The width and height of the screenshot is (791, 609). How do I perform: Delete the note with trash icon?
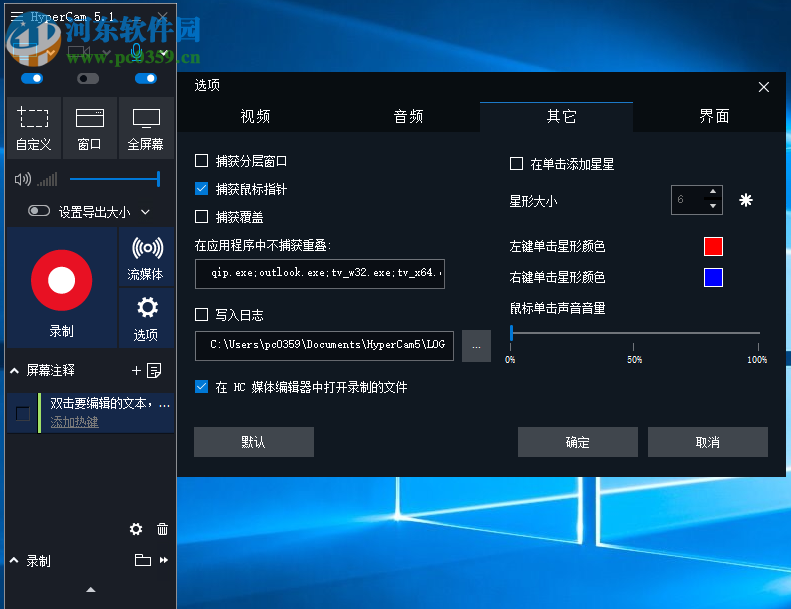click(x=162, y=529)
